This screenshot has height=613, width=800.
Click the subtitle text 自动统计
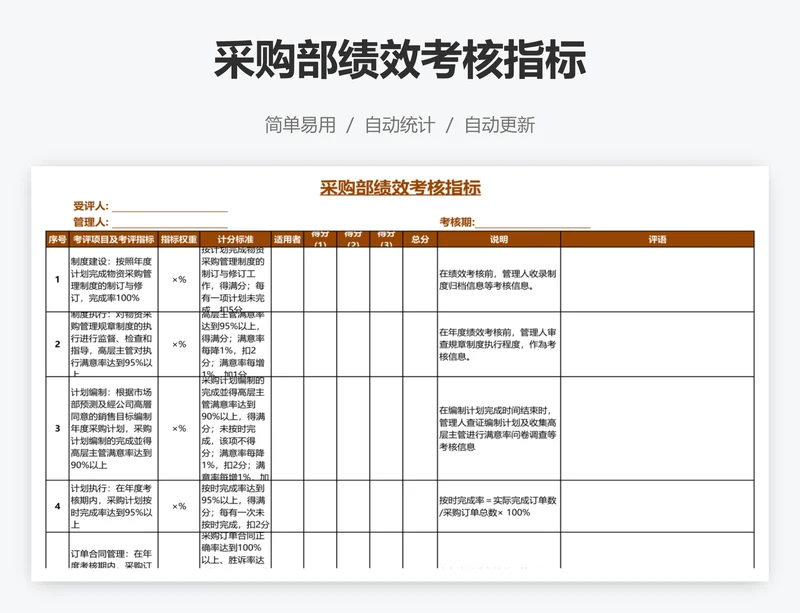[400, 125]
